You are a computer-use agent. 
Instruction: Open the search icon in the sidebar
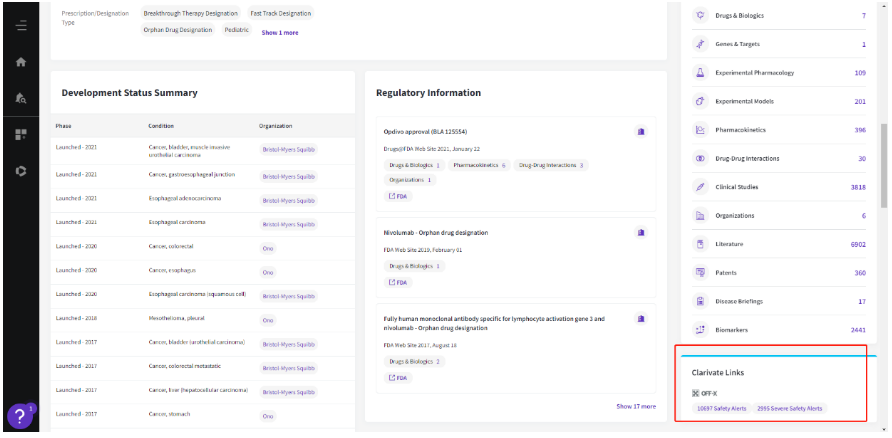click(x=21, y=98)
